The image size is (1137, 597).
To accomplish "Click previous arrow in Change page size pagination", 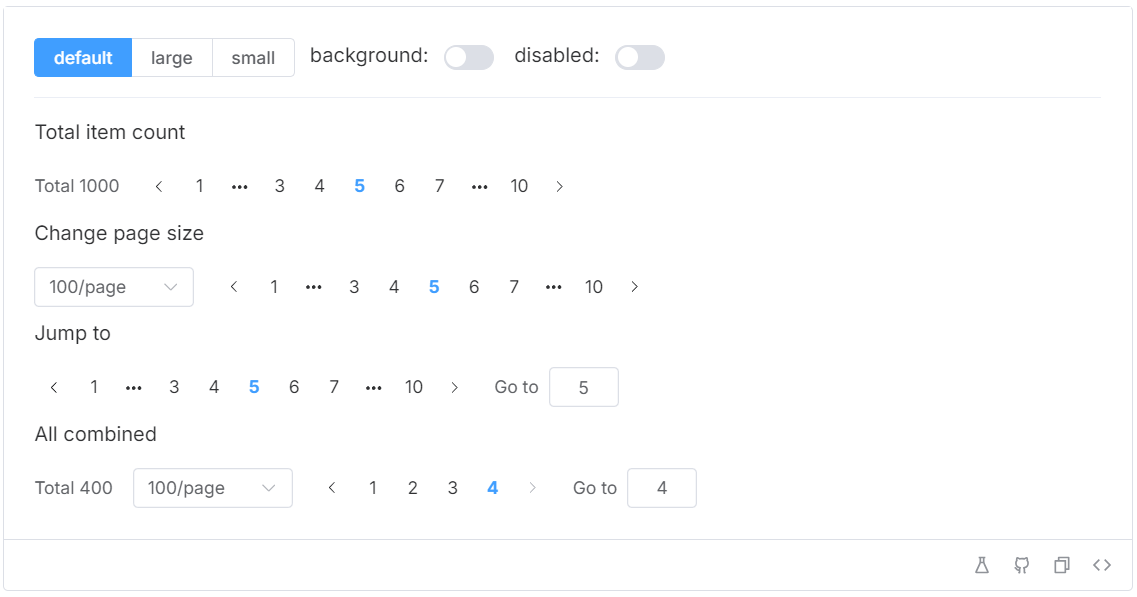I will click(x=234, y=287).
